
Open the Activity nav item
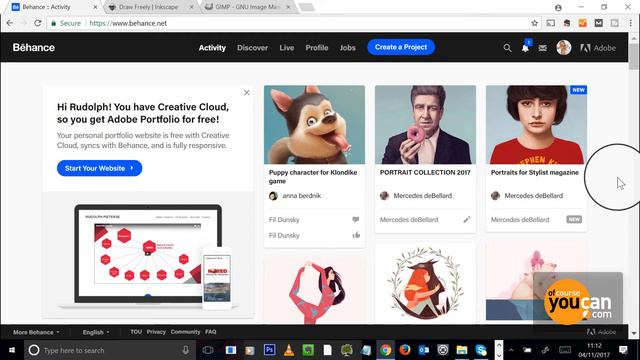tap(212, 48)
